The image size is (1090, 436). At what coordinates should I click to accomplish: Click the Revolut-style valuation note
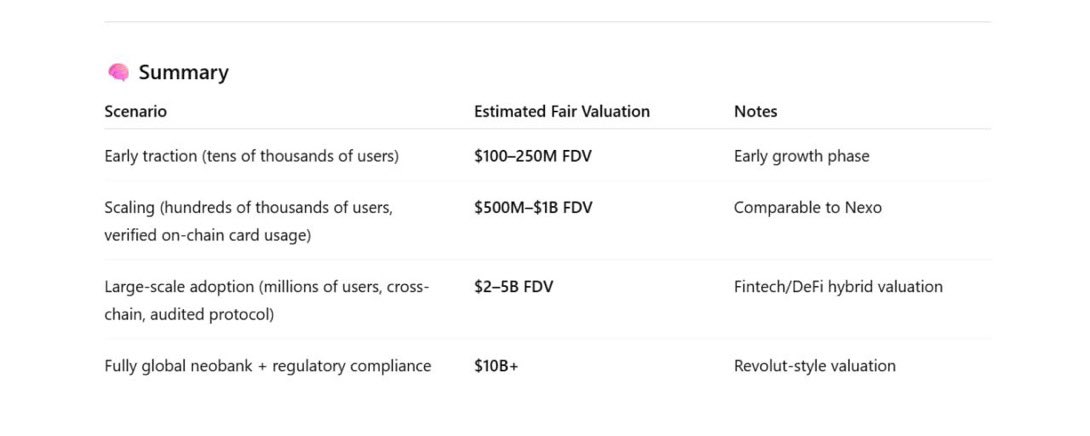pos(814,366)
